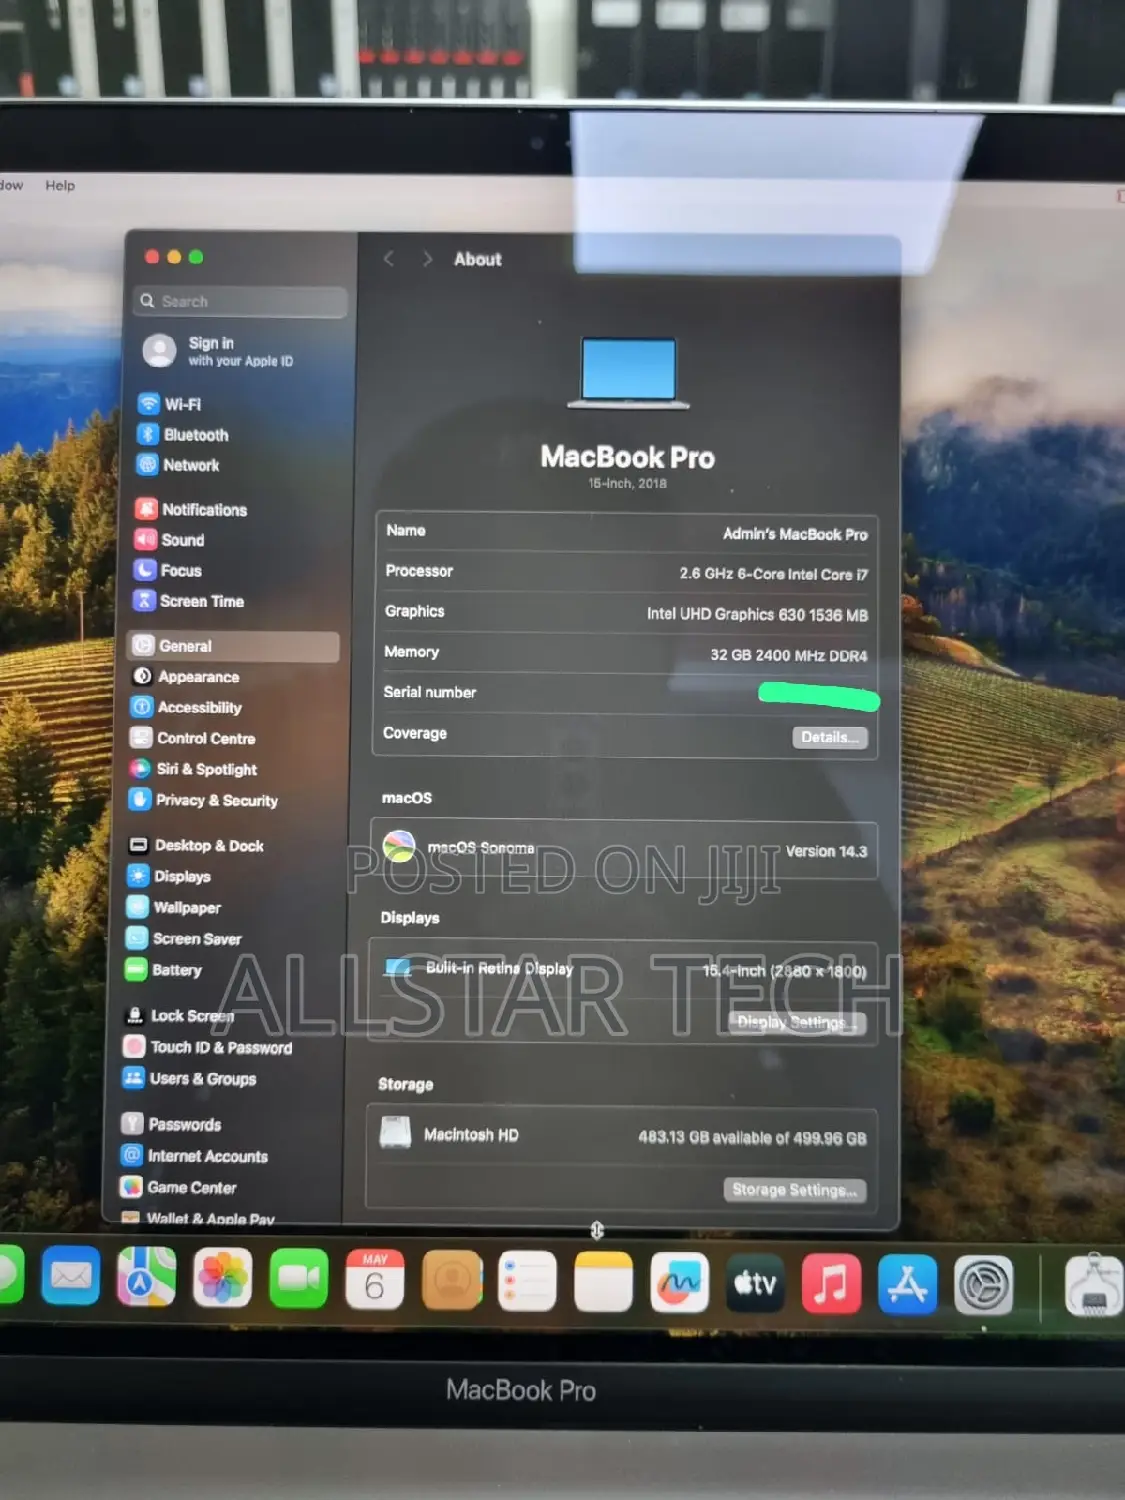Open Screen Time settings
The width and height of the screenshot is (1125, 1500).
[189, 601]
